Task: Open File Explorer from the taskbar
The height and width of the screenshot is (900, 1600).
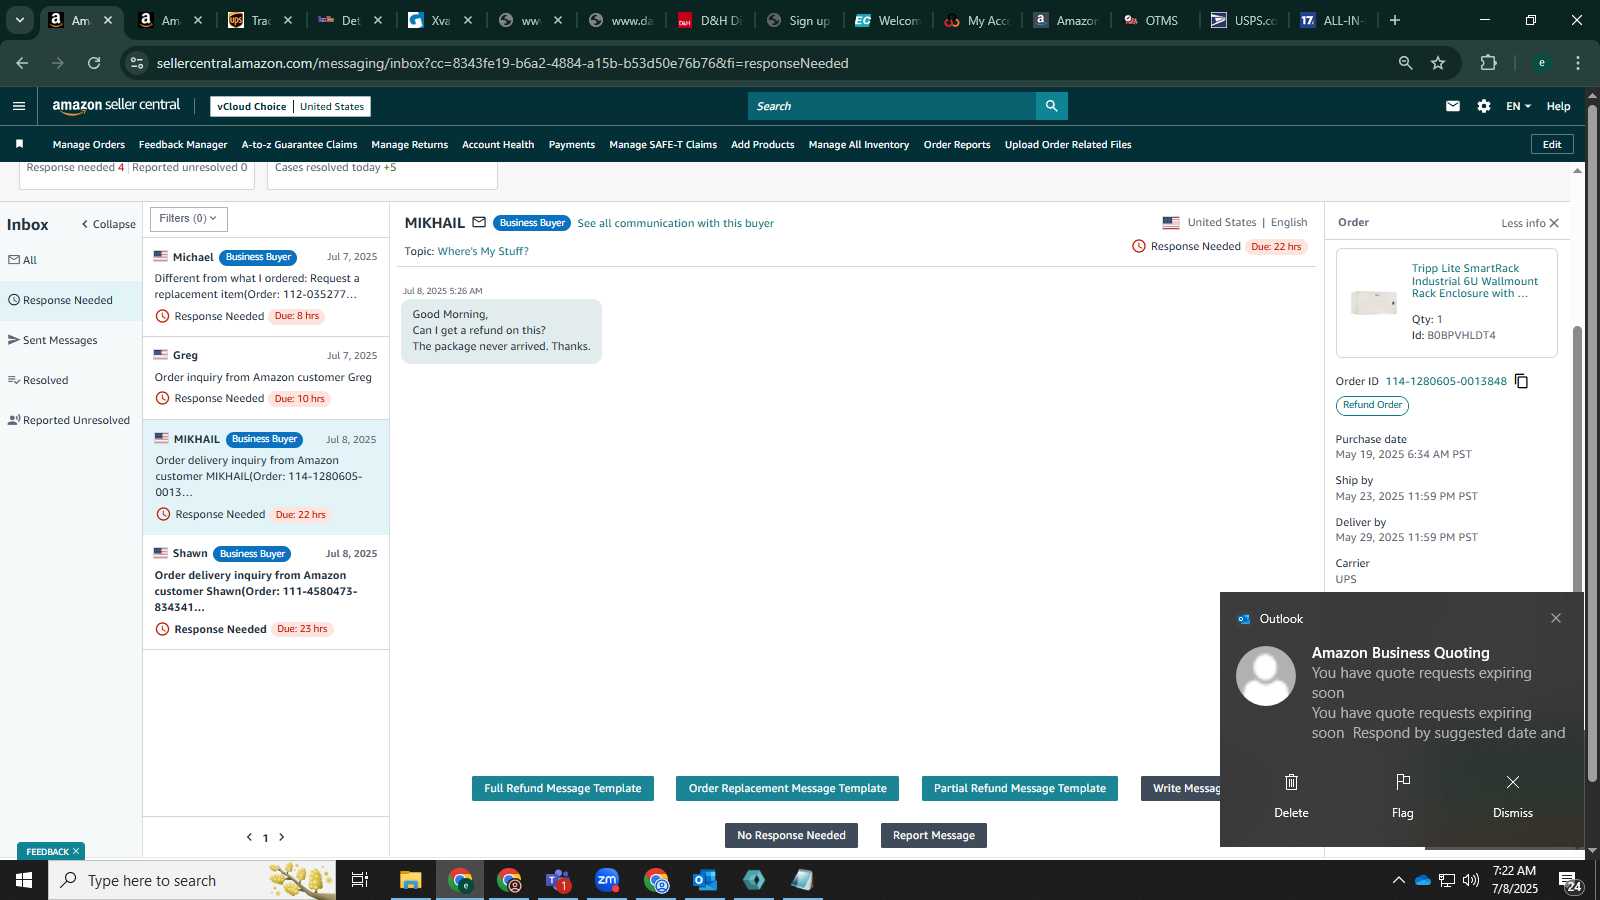Action: [x=411, y=880]
